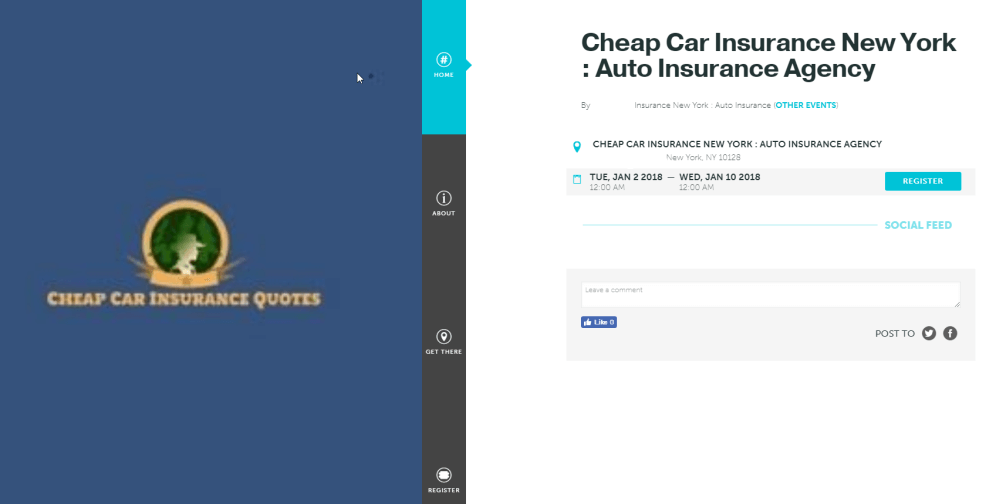Open the Get There map pin
The width and height of the screenshot is (996, 504).
click(443, 337)
